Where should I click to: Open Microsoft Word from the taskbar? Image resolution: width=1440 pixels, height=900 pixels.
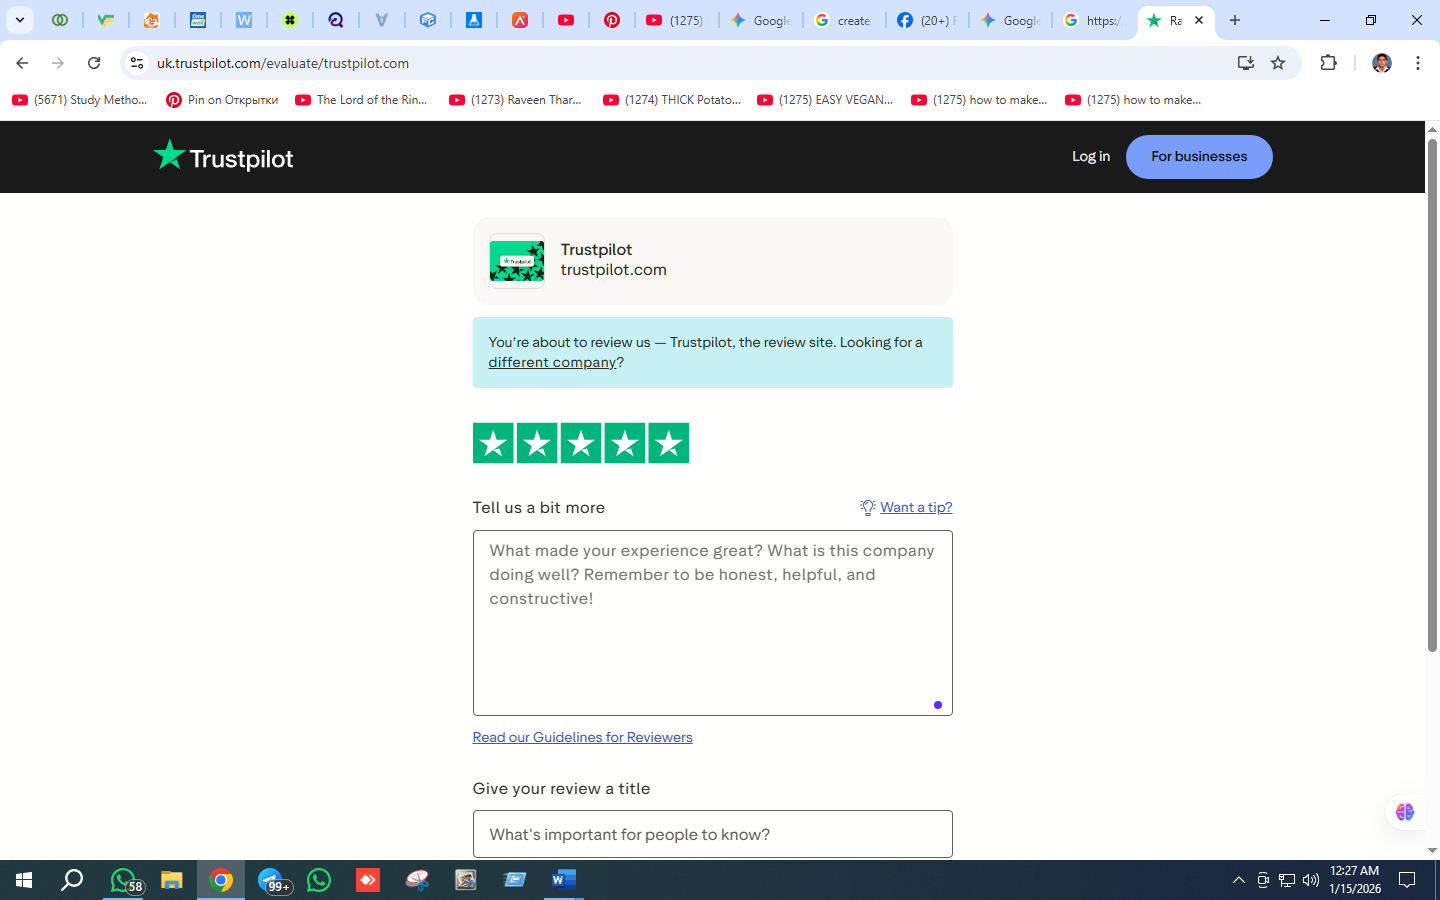[563, 880]
